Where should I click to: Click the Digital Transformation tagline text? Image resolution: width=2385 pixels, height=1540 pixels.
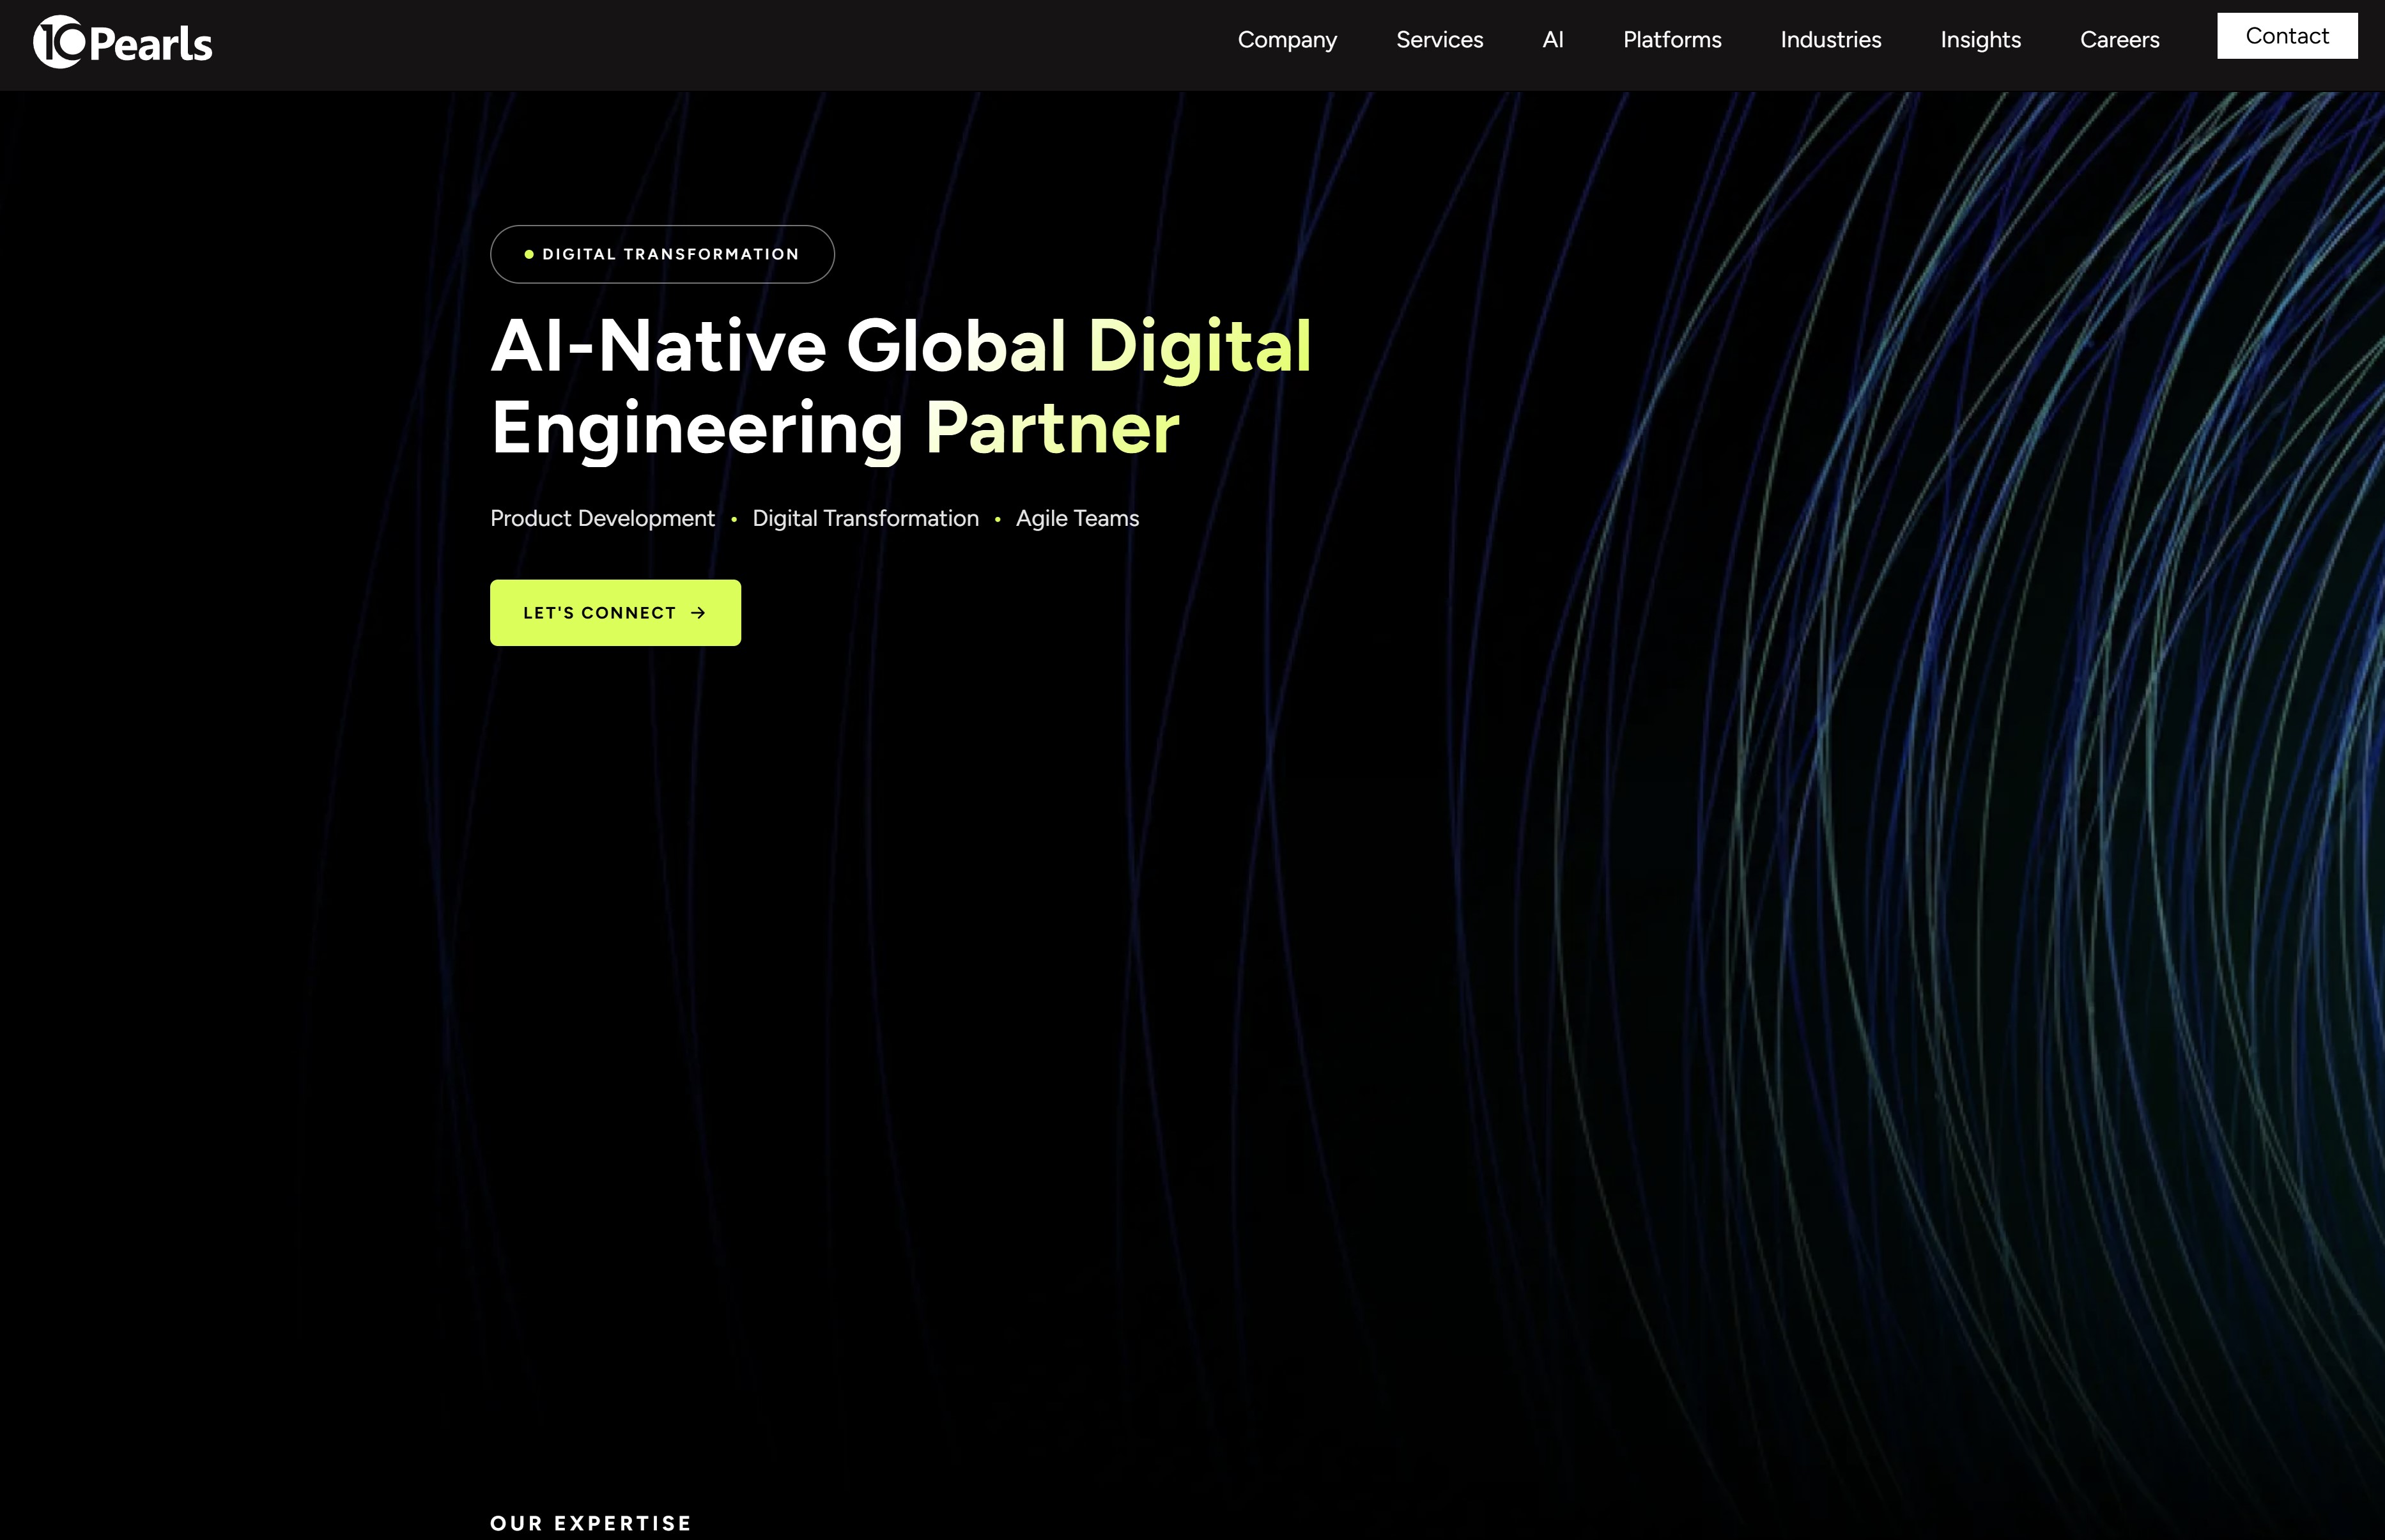pos(865,518)
